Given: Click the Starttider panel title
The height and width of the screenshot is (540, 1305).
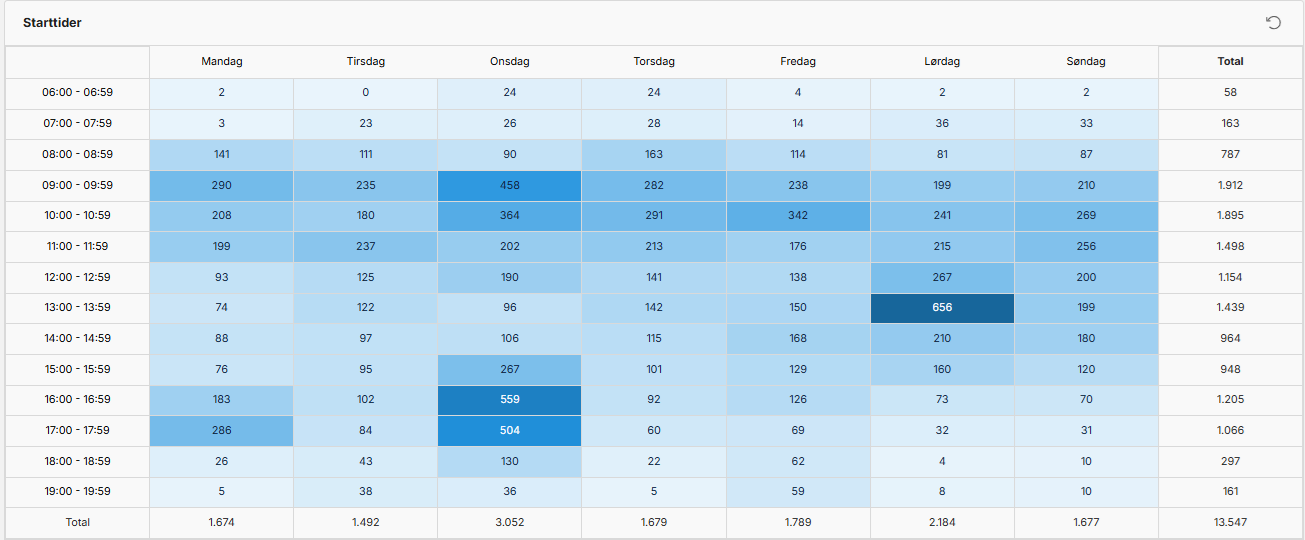Looking at the screenshot, I should pos(52,23).
